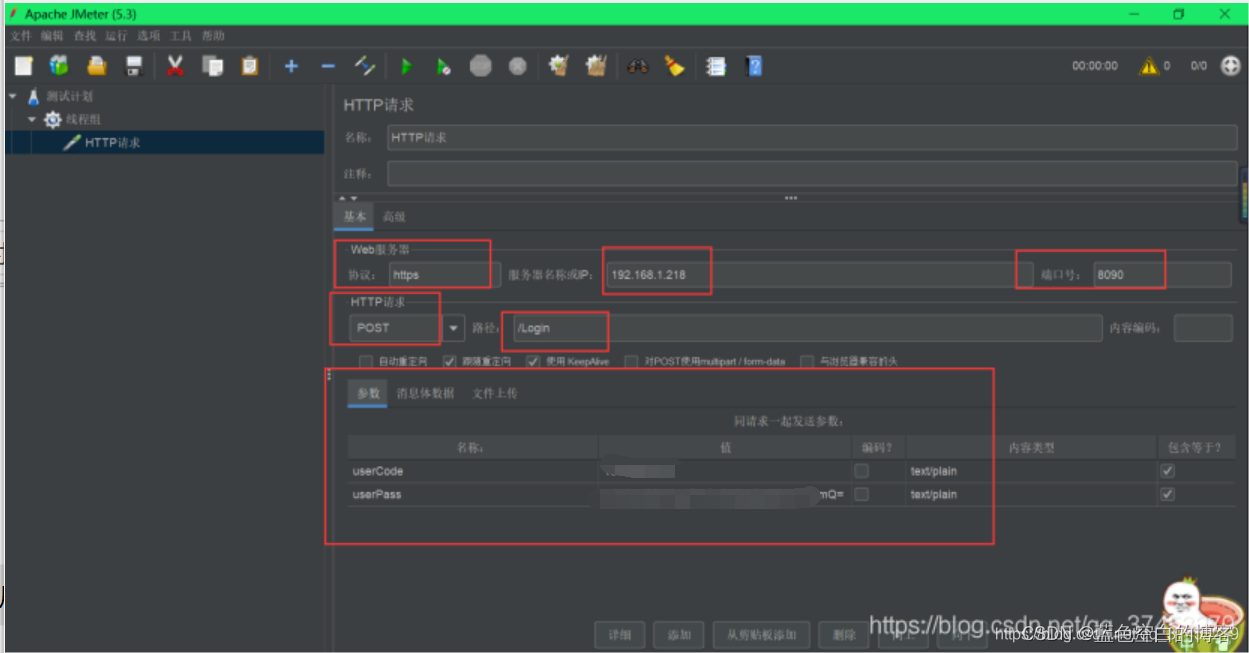1249x653 pixels.
Task: Click the gear icon of 线程组
Action: click(x=53, y=119)
